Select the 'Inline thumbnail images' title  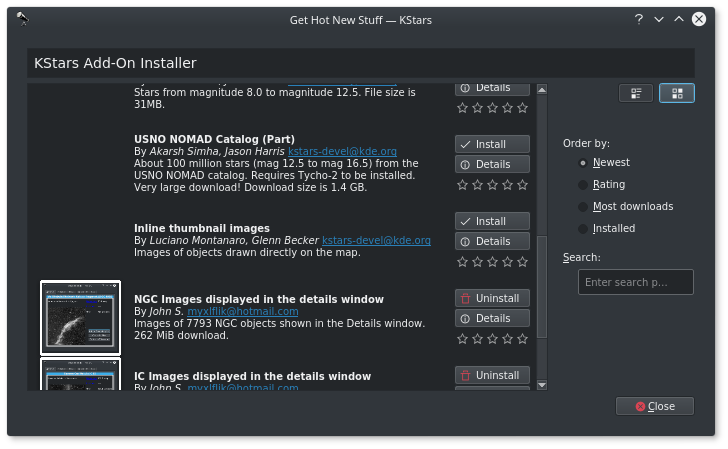[202, 228]
